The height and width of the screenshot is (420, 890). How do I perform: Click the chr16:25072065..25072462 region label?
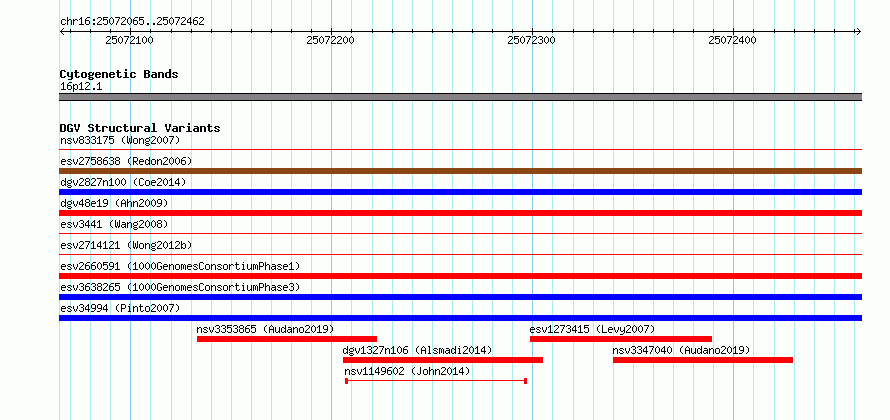pyautogui.click(x=132, y=22)
